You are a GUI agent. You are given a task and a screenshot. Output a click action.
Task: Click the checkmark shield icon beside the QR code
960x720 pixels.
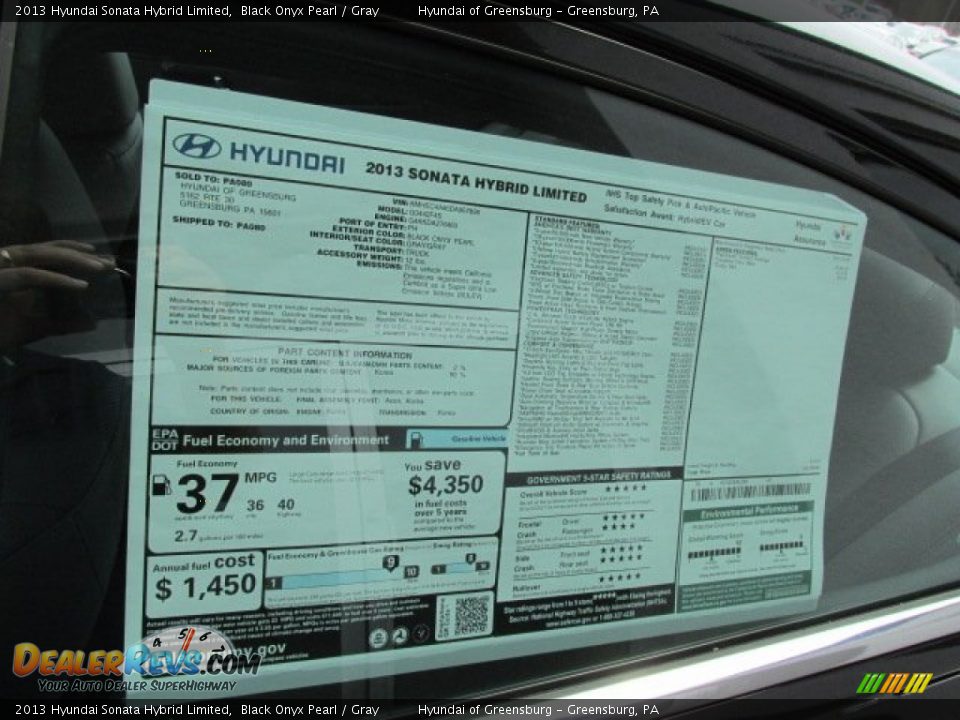click(x=421, y=633)
